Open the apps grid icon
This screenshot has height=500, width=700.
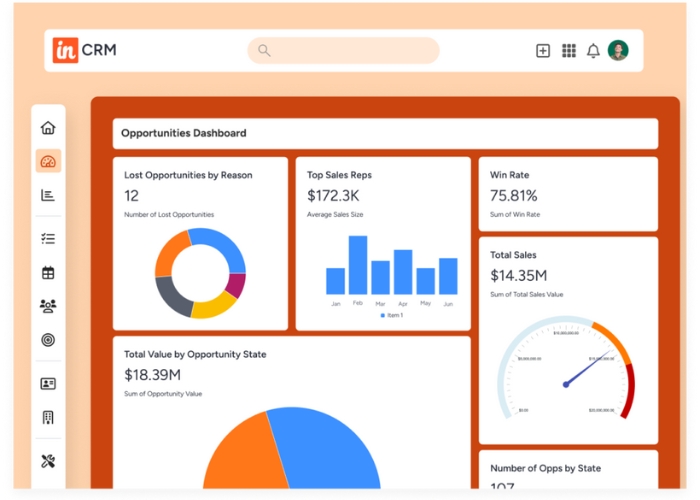(569, 50)
